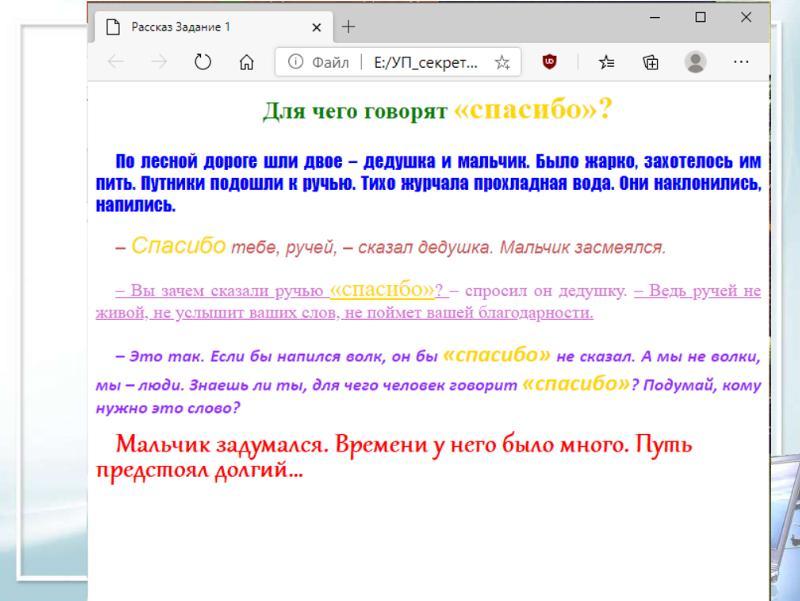
Task: Click red text Мальчик задумался.
Action: pos(221,444)
